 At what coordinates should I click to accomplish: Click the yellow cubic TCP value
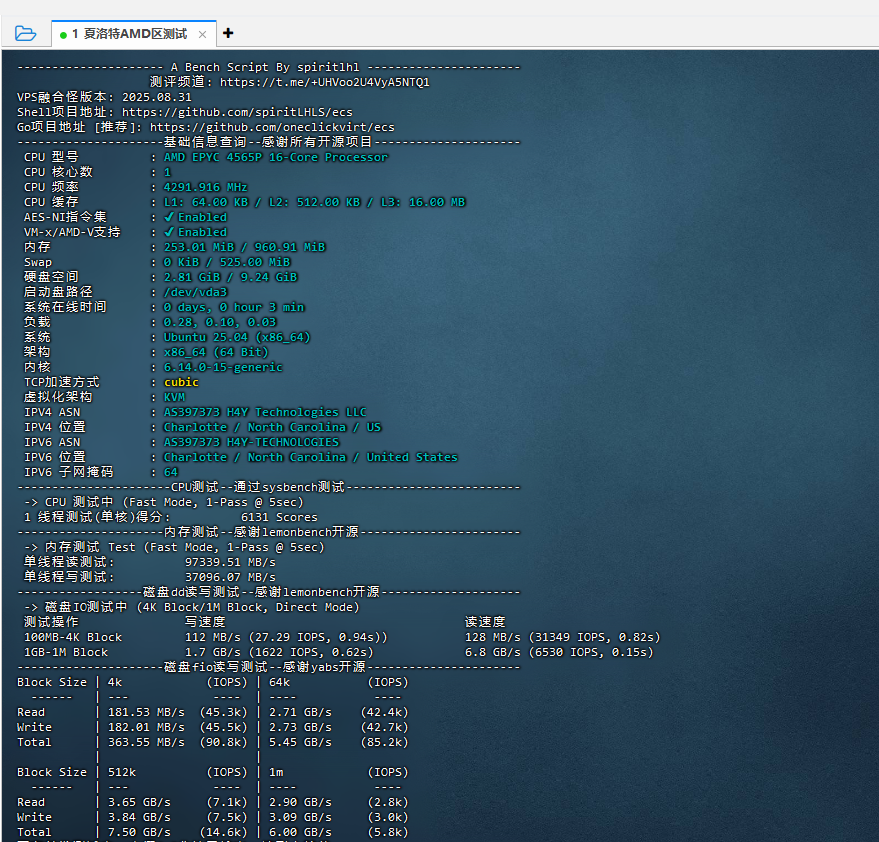tap(181, 382)
